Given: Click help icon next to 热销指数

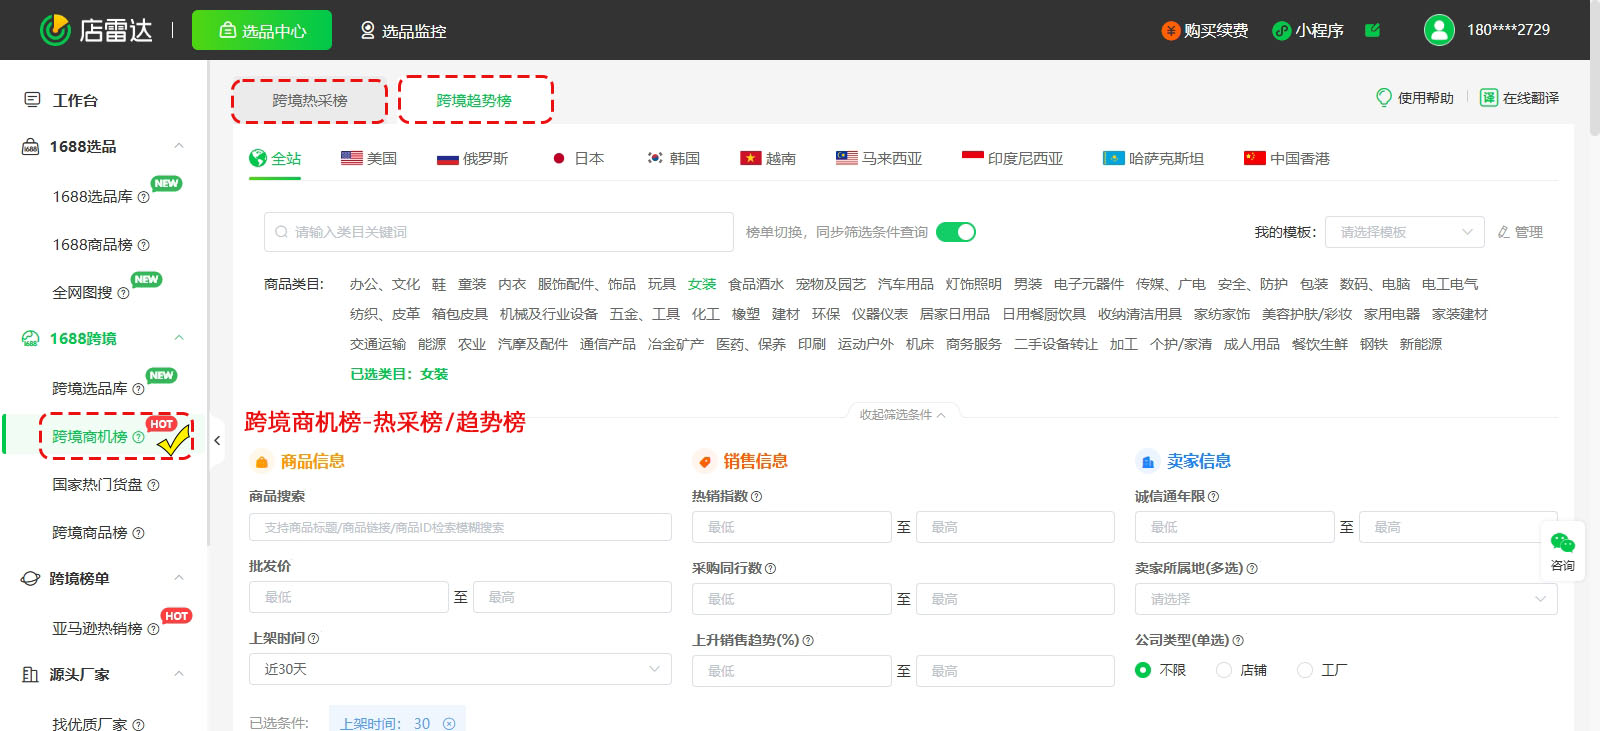Looking at the screenshot, I should 756,496.
